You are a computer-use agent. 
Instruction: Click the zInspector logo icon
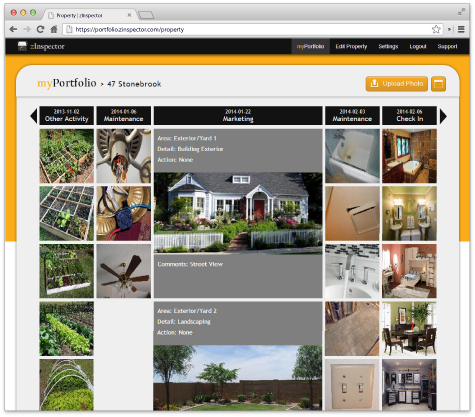coord(22,46)
